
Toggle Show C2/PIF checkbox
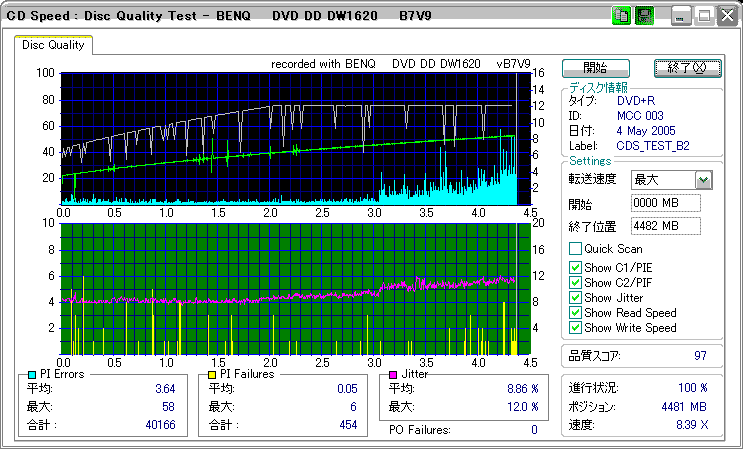pyautogui.click(x=575, y=282)
